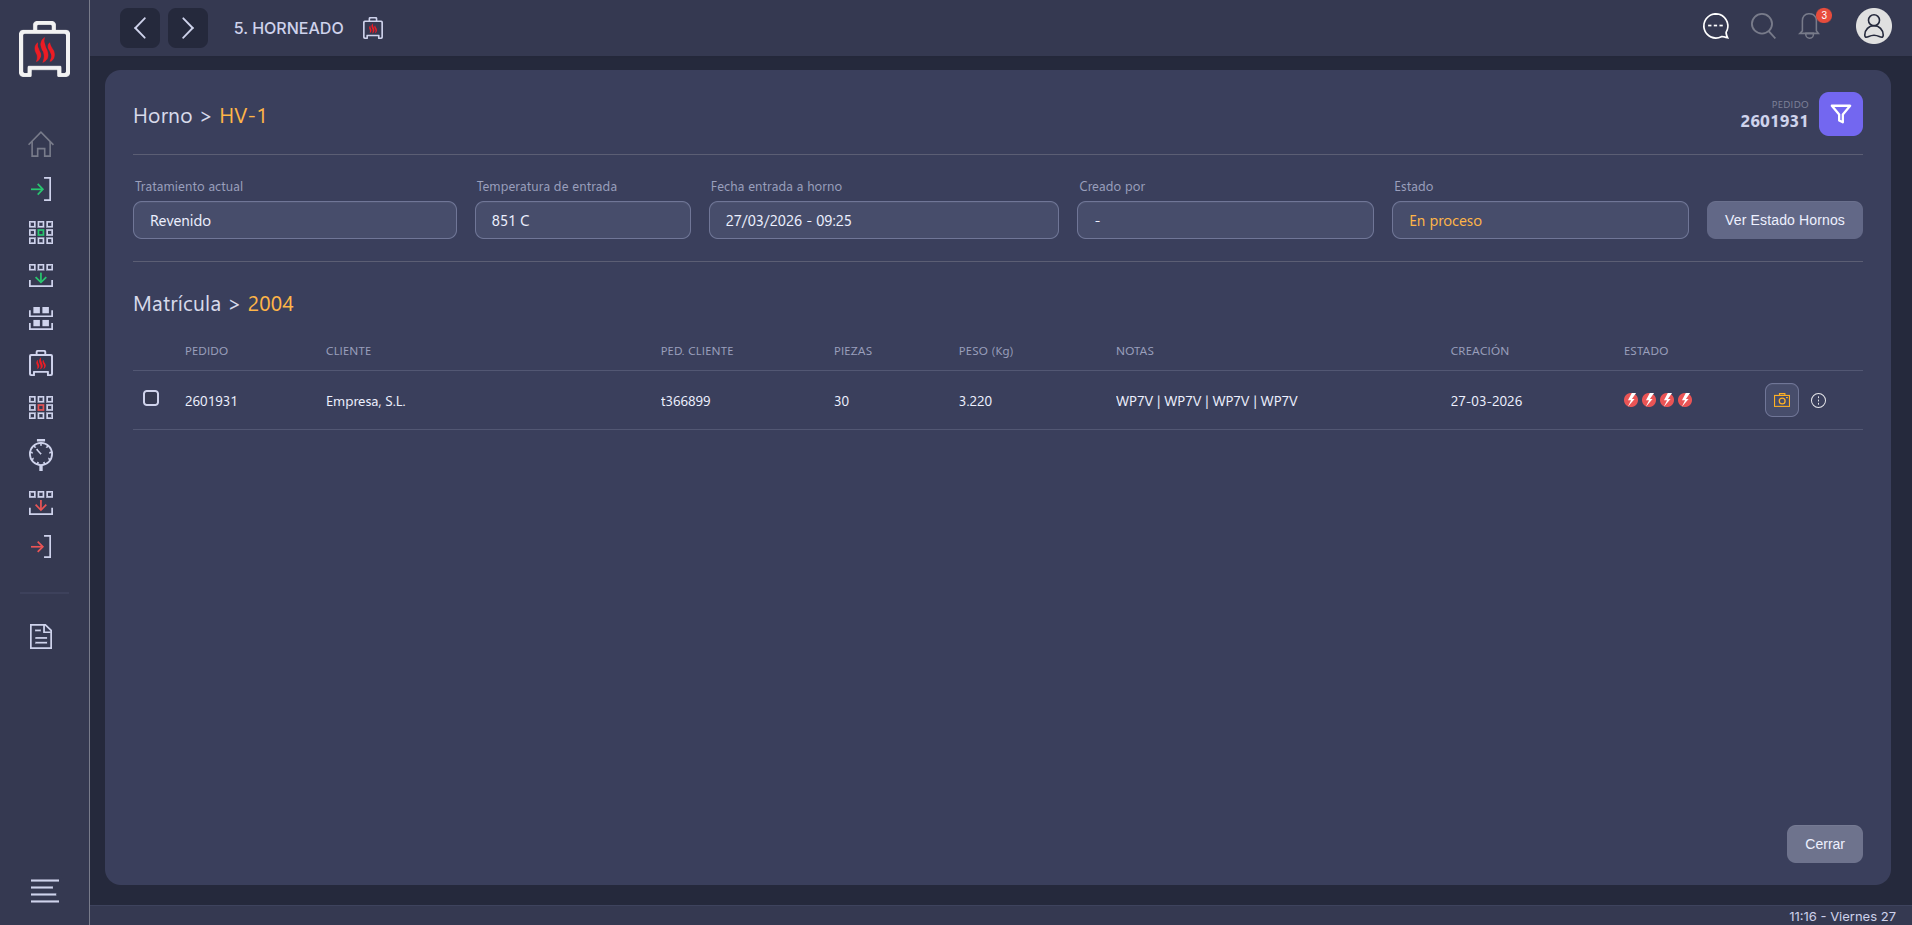Click the search magnifier icon
Image resolution: width=1912 pixels, height=925 pixels.
coord(1763,27)
